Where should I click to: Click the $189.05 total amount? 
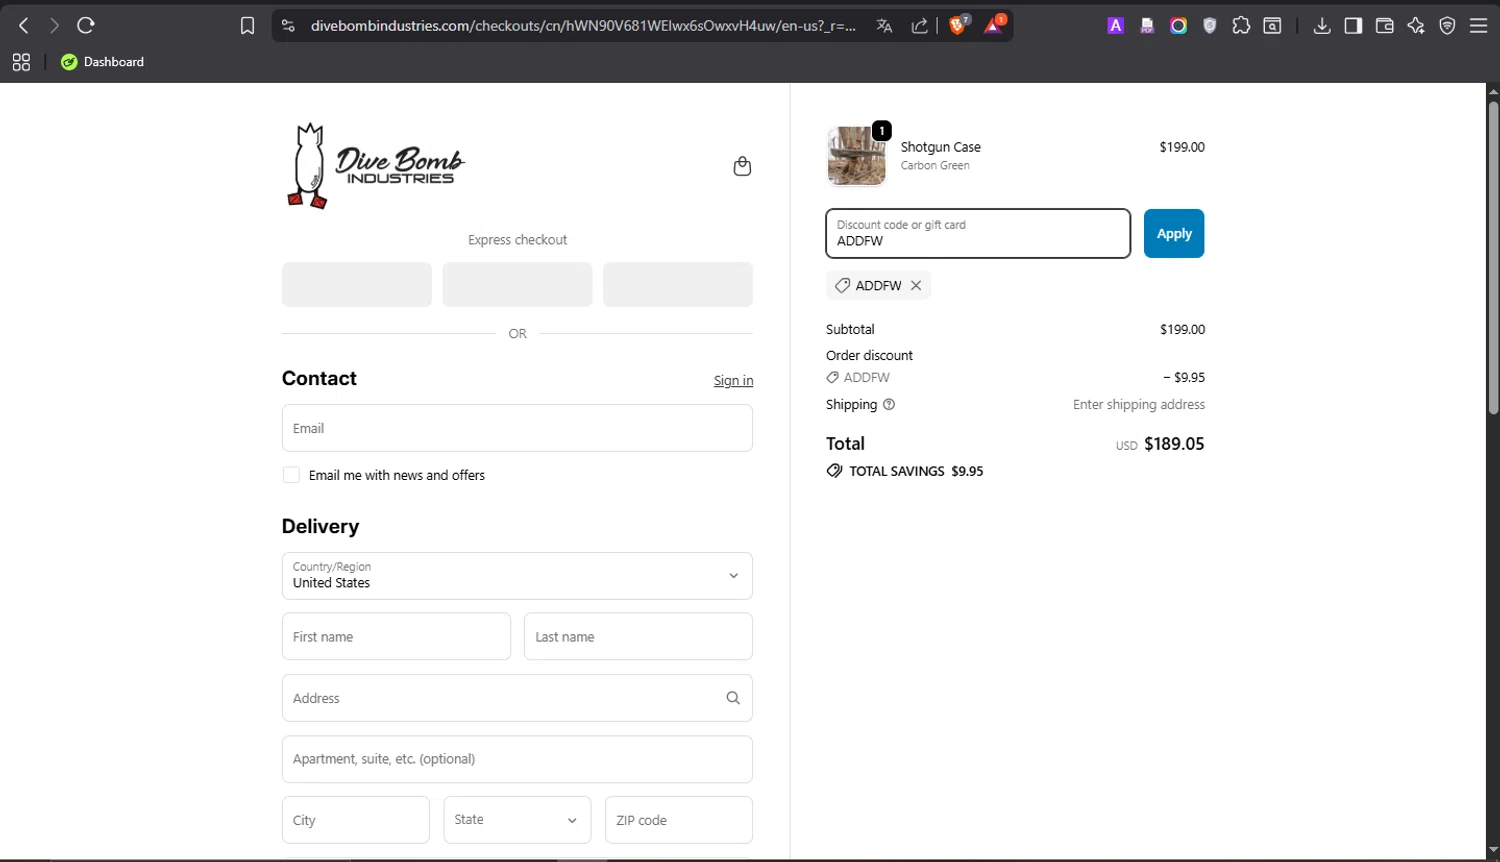(x=1174, y=444)
